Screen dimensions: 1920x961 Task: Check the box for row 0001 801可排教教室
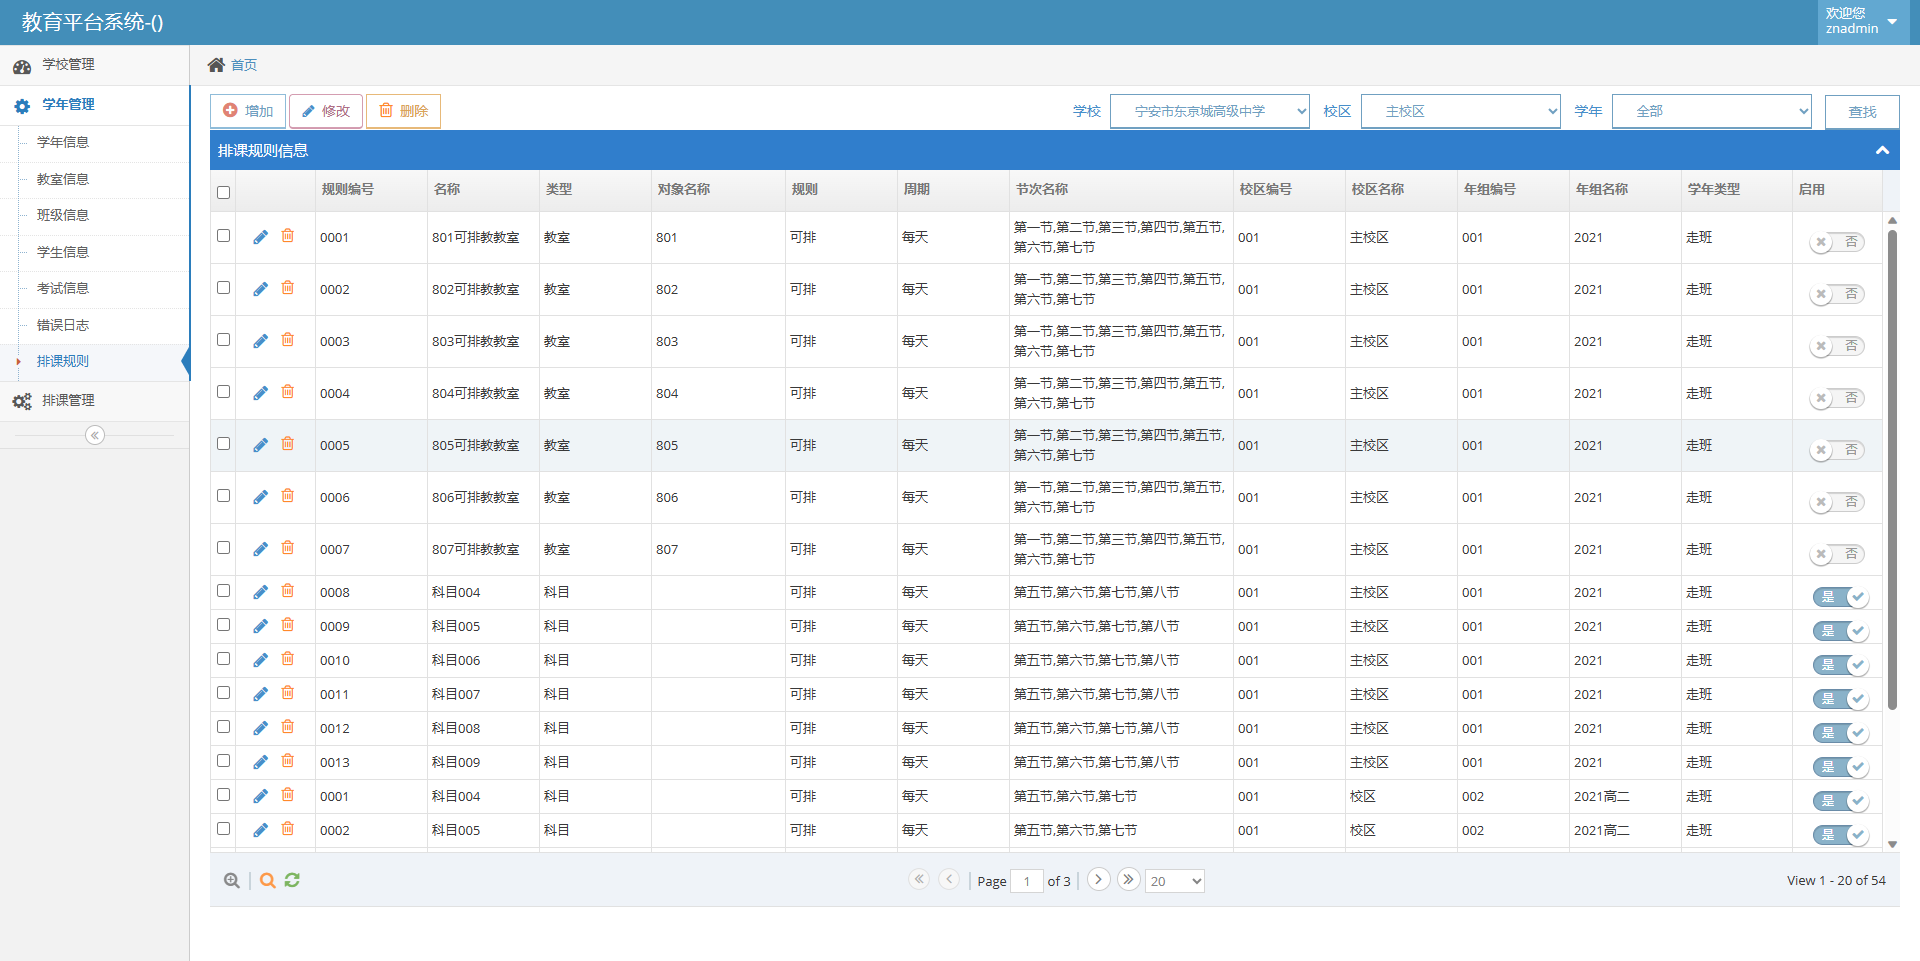(223, 236)
